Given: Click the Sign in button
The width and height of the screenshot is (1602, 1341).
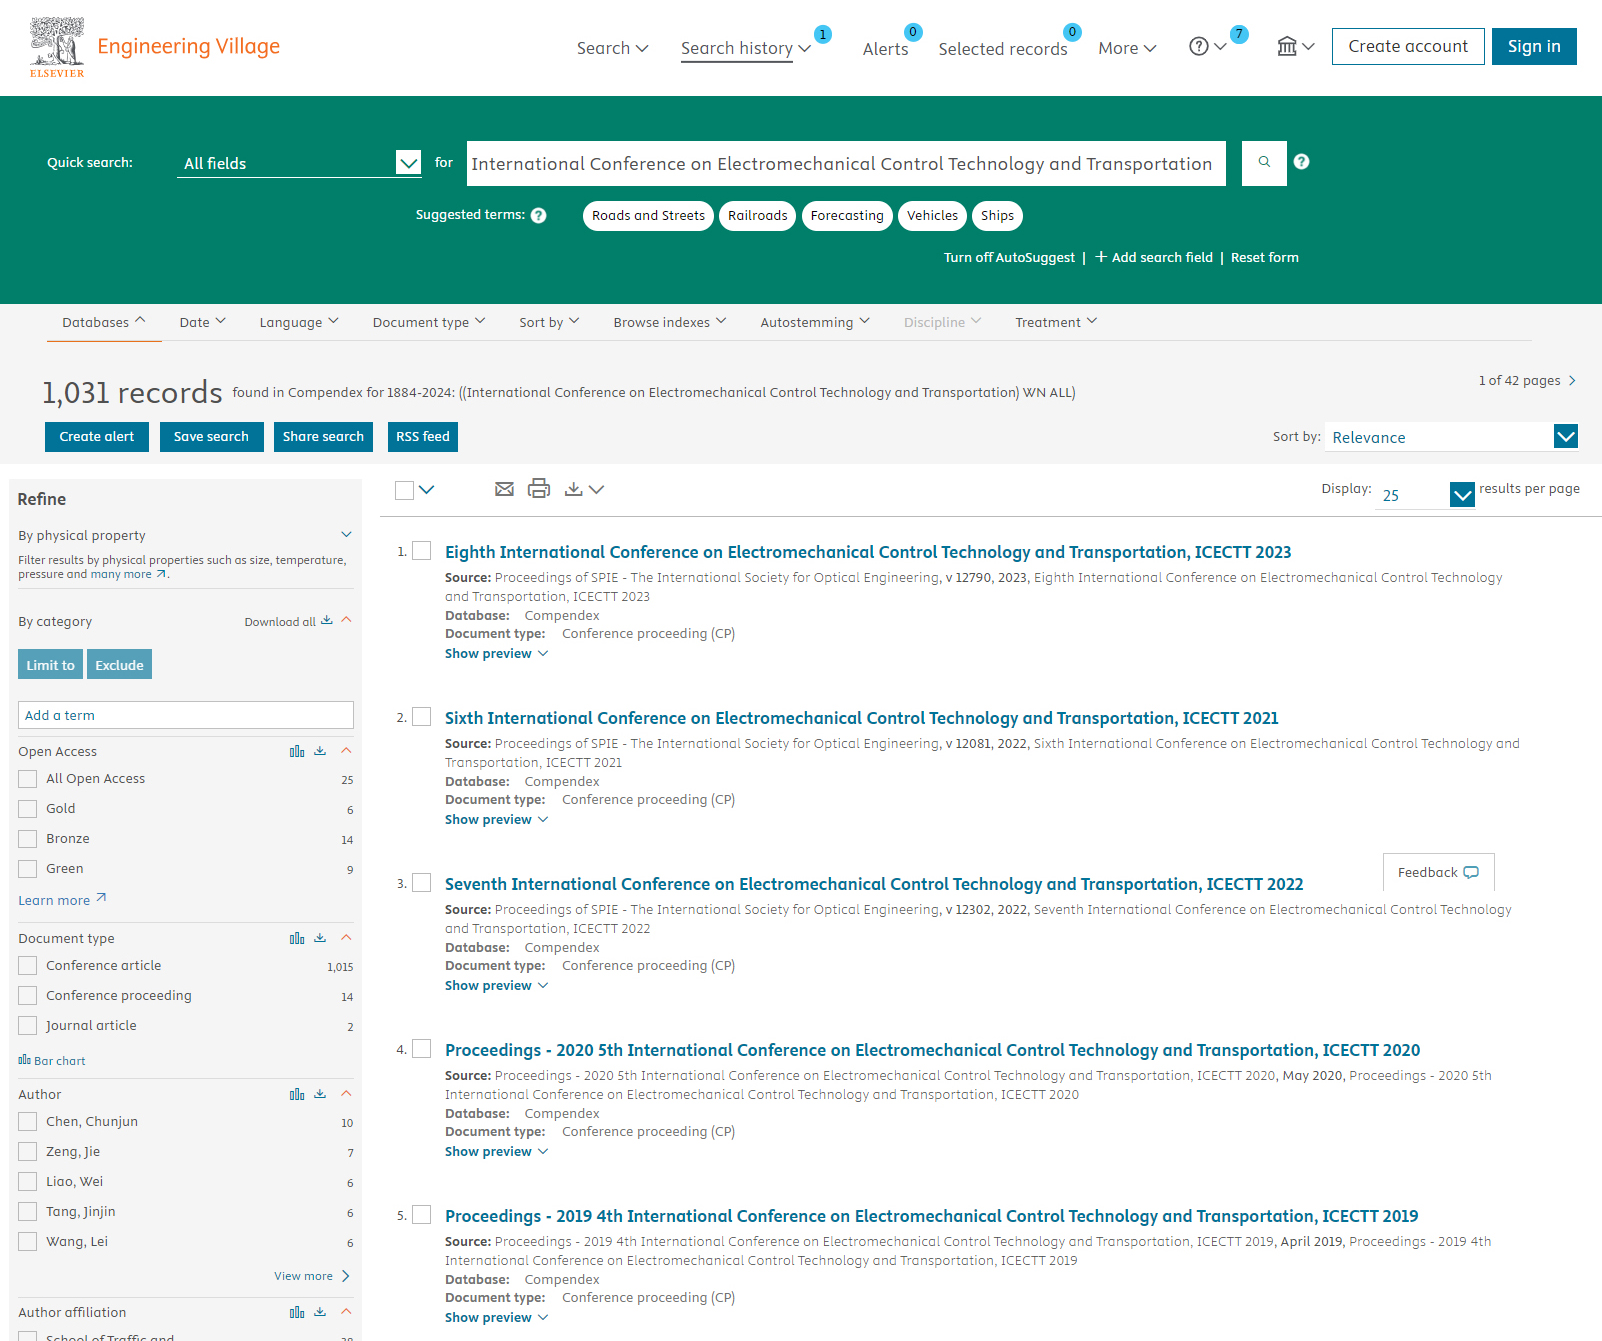Looking at the screenshot, I should point(1534,47).
